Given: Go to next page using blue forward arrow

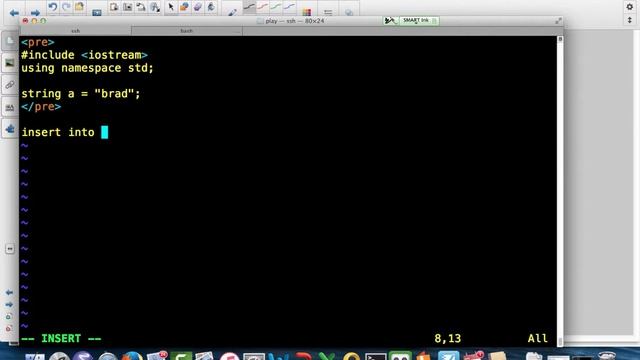Looking at the screenshot, I should coord(35,13).
